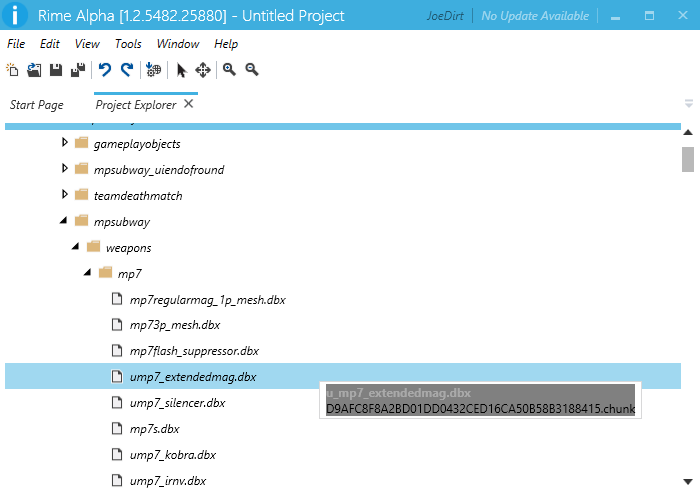Select the move arrows tool
This screenshot has width=700, height=500.
pyautogui.click(x=203, y=70)
